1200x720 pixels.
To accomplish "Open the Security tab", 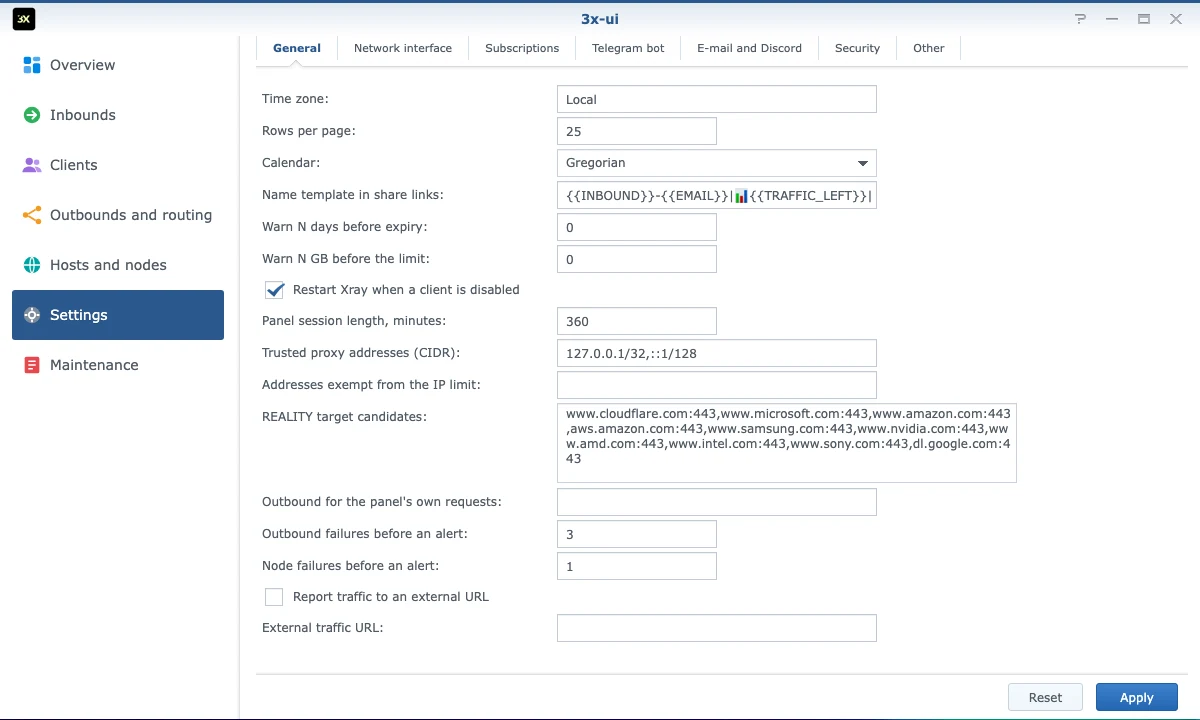I will [858, 48].
